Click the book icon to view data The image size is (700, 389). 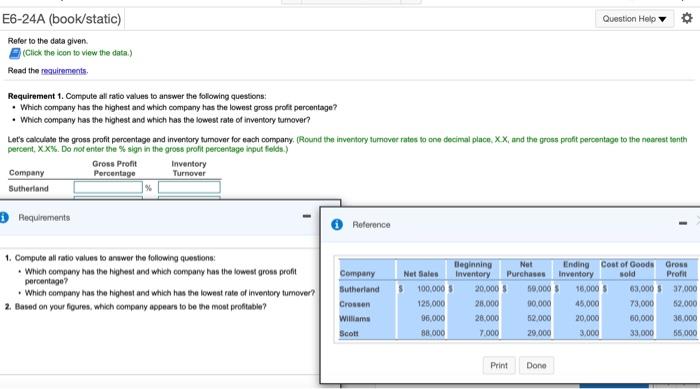pyautogui.click(x=15, y=53)
